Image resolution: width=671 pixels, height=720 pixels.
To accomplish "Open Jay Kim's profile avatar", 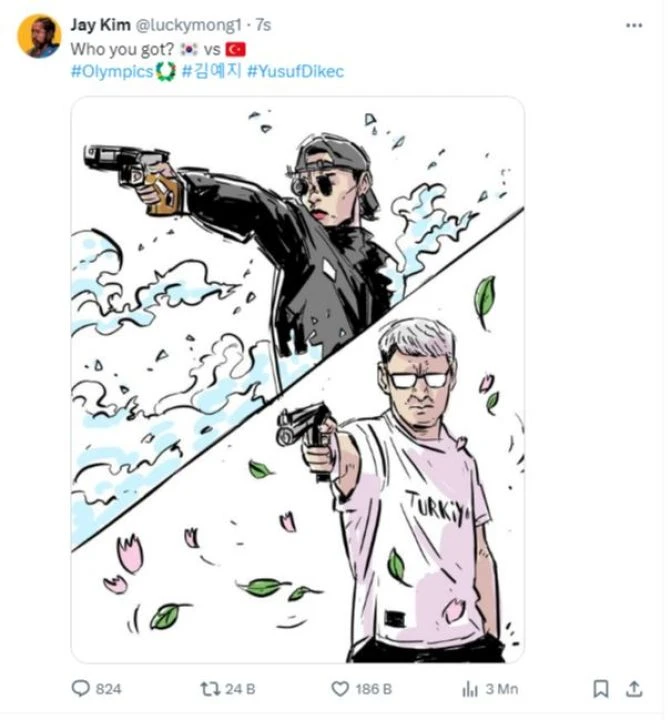I will [x=39, y=36].
